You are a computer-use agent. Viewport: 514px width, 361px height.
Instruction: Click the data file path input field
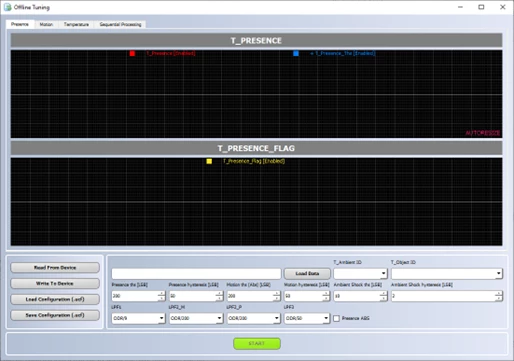coord(196,274)
